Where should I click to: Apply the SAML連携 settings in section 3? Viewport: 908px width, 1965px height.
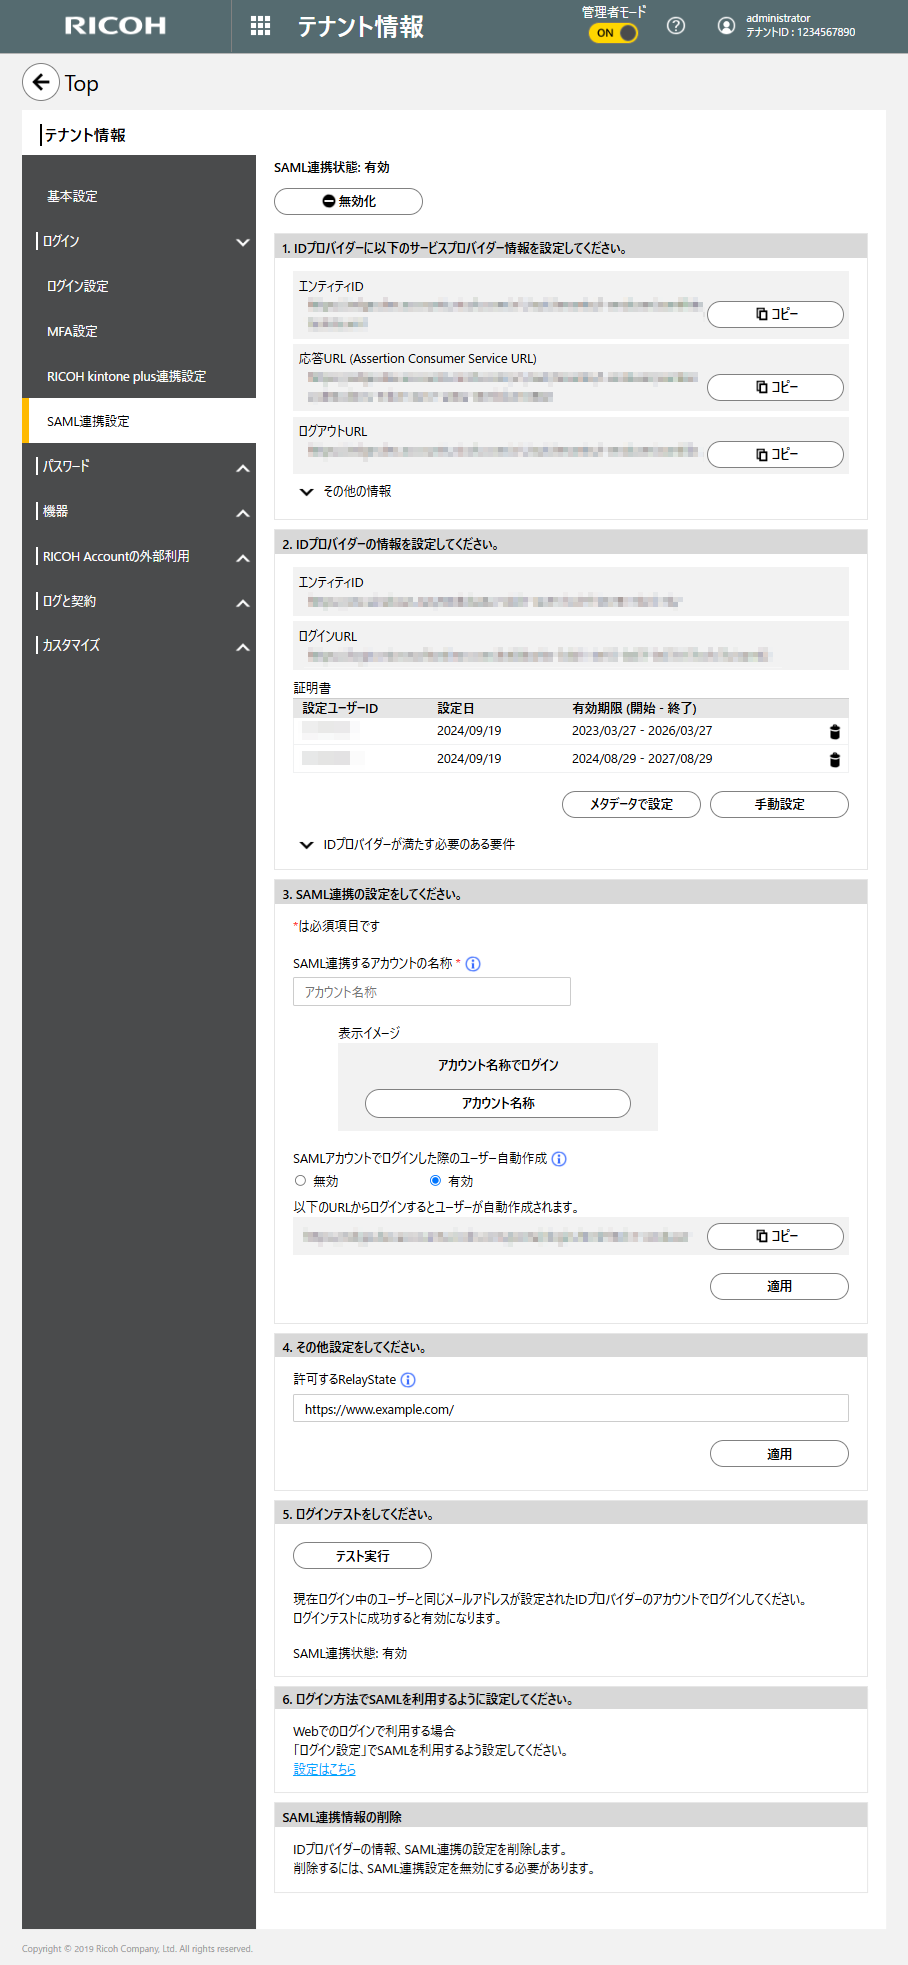(779, 1286)
